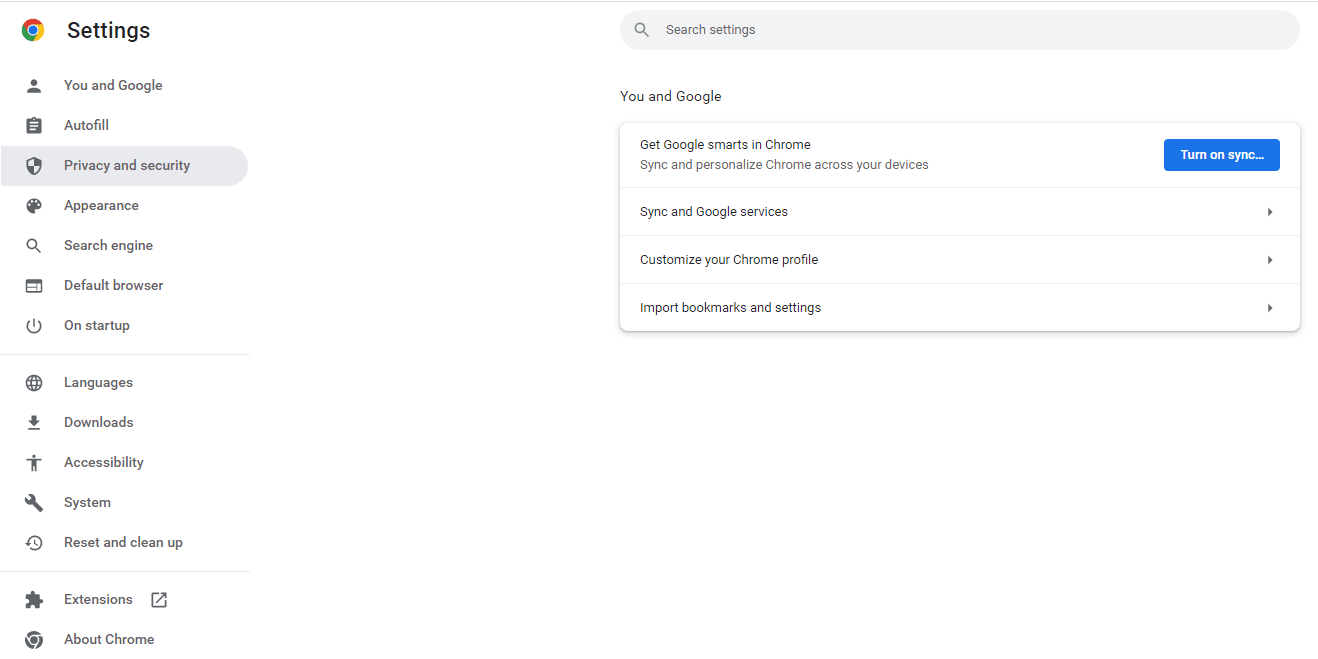Open the Reset and clean up section
Screen dimensions: 1318x659
[x=123, y=542]
